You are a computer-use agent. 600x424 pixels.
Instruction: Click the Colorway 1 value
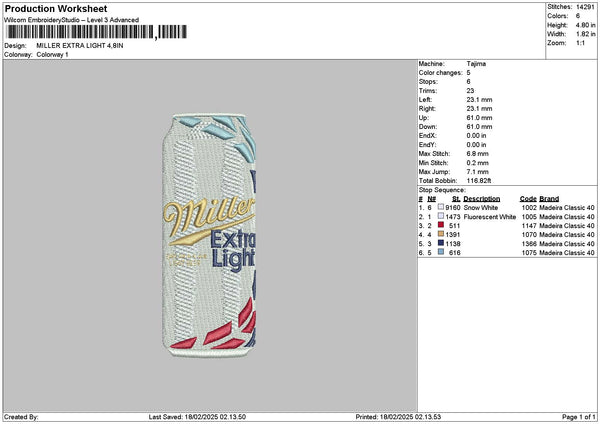(x=52, y=55)
